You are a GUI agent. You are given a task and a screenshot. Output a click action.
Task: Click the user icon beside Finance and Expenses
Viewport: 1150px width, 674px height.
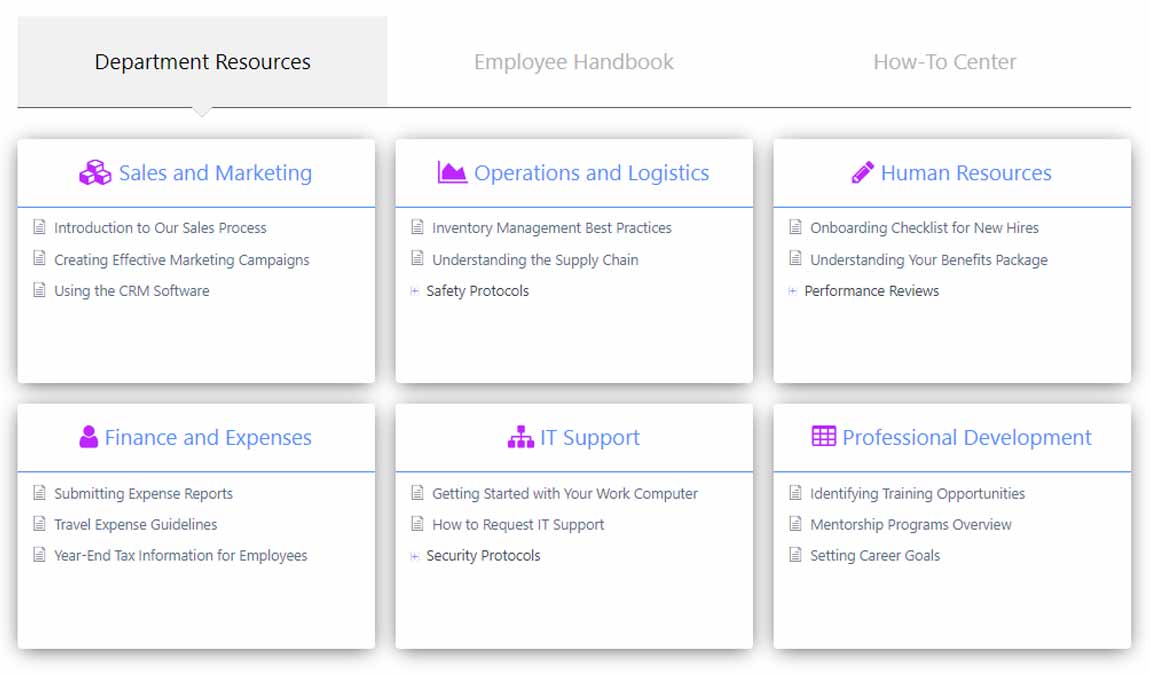tap(88, 437)
